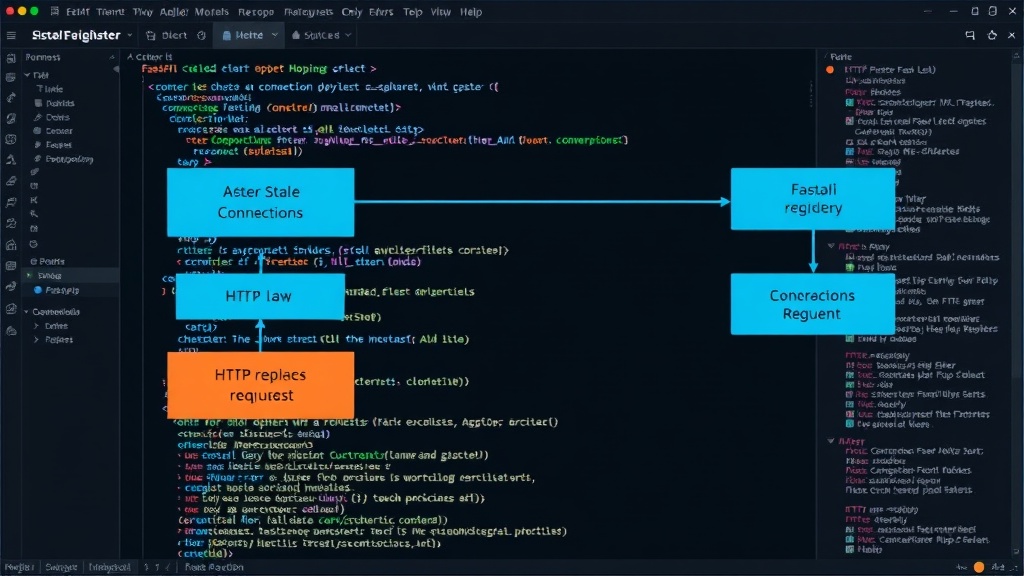Open the hamburger menu beside SistalFeighster
Viewport: 1024px width, 576px height.
11,35
